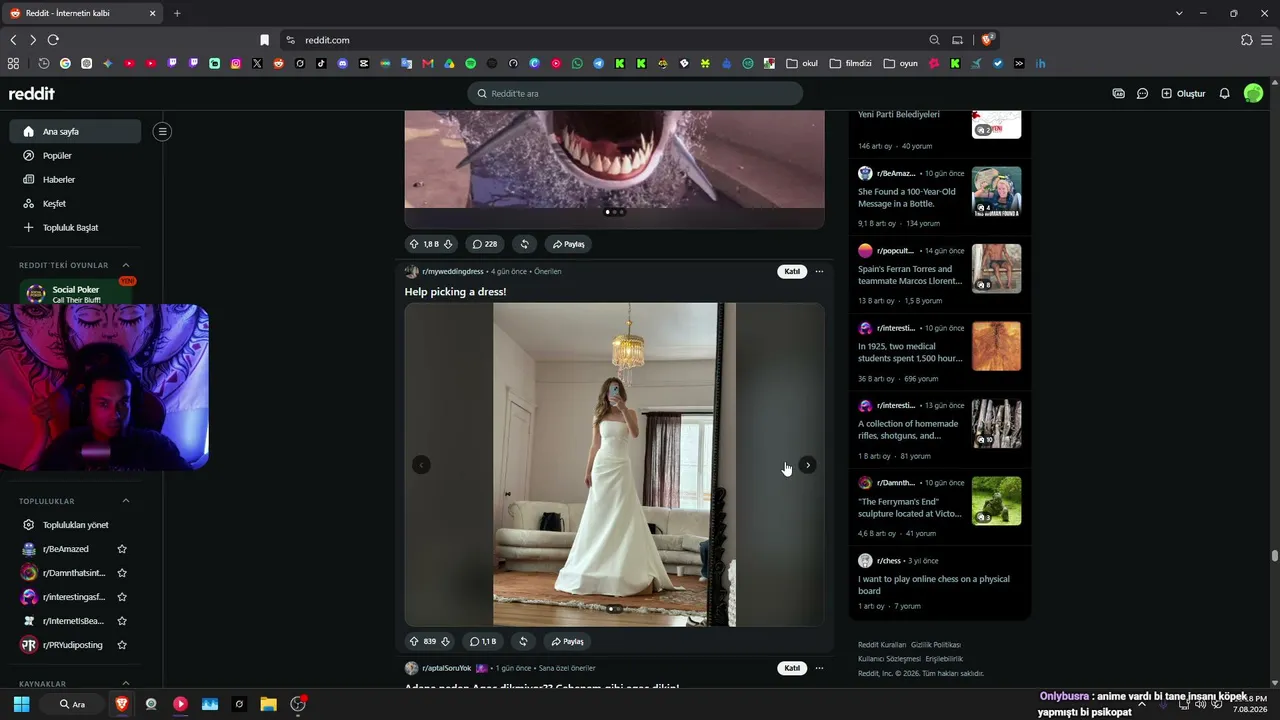Collapse the REDDIT'TEKİ OYUNLAR section
The height and width of the screenshot is (720, 1280).
(x=126, y=265)
